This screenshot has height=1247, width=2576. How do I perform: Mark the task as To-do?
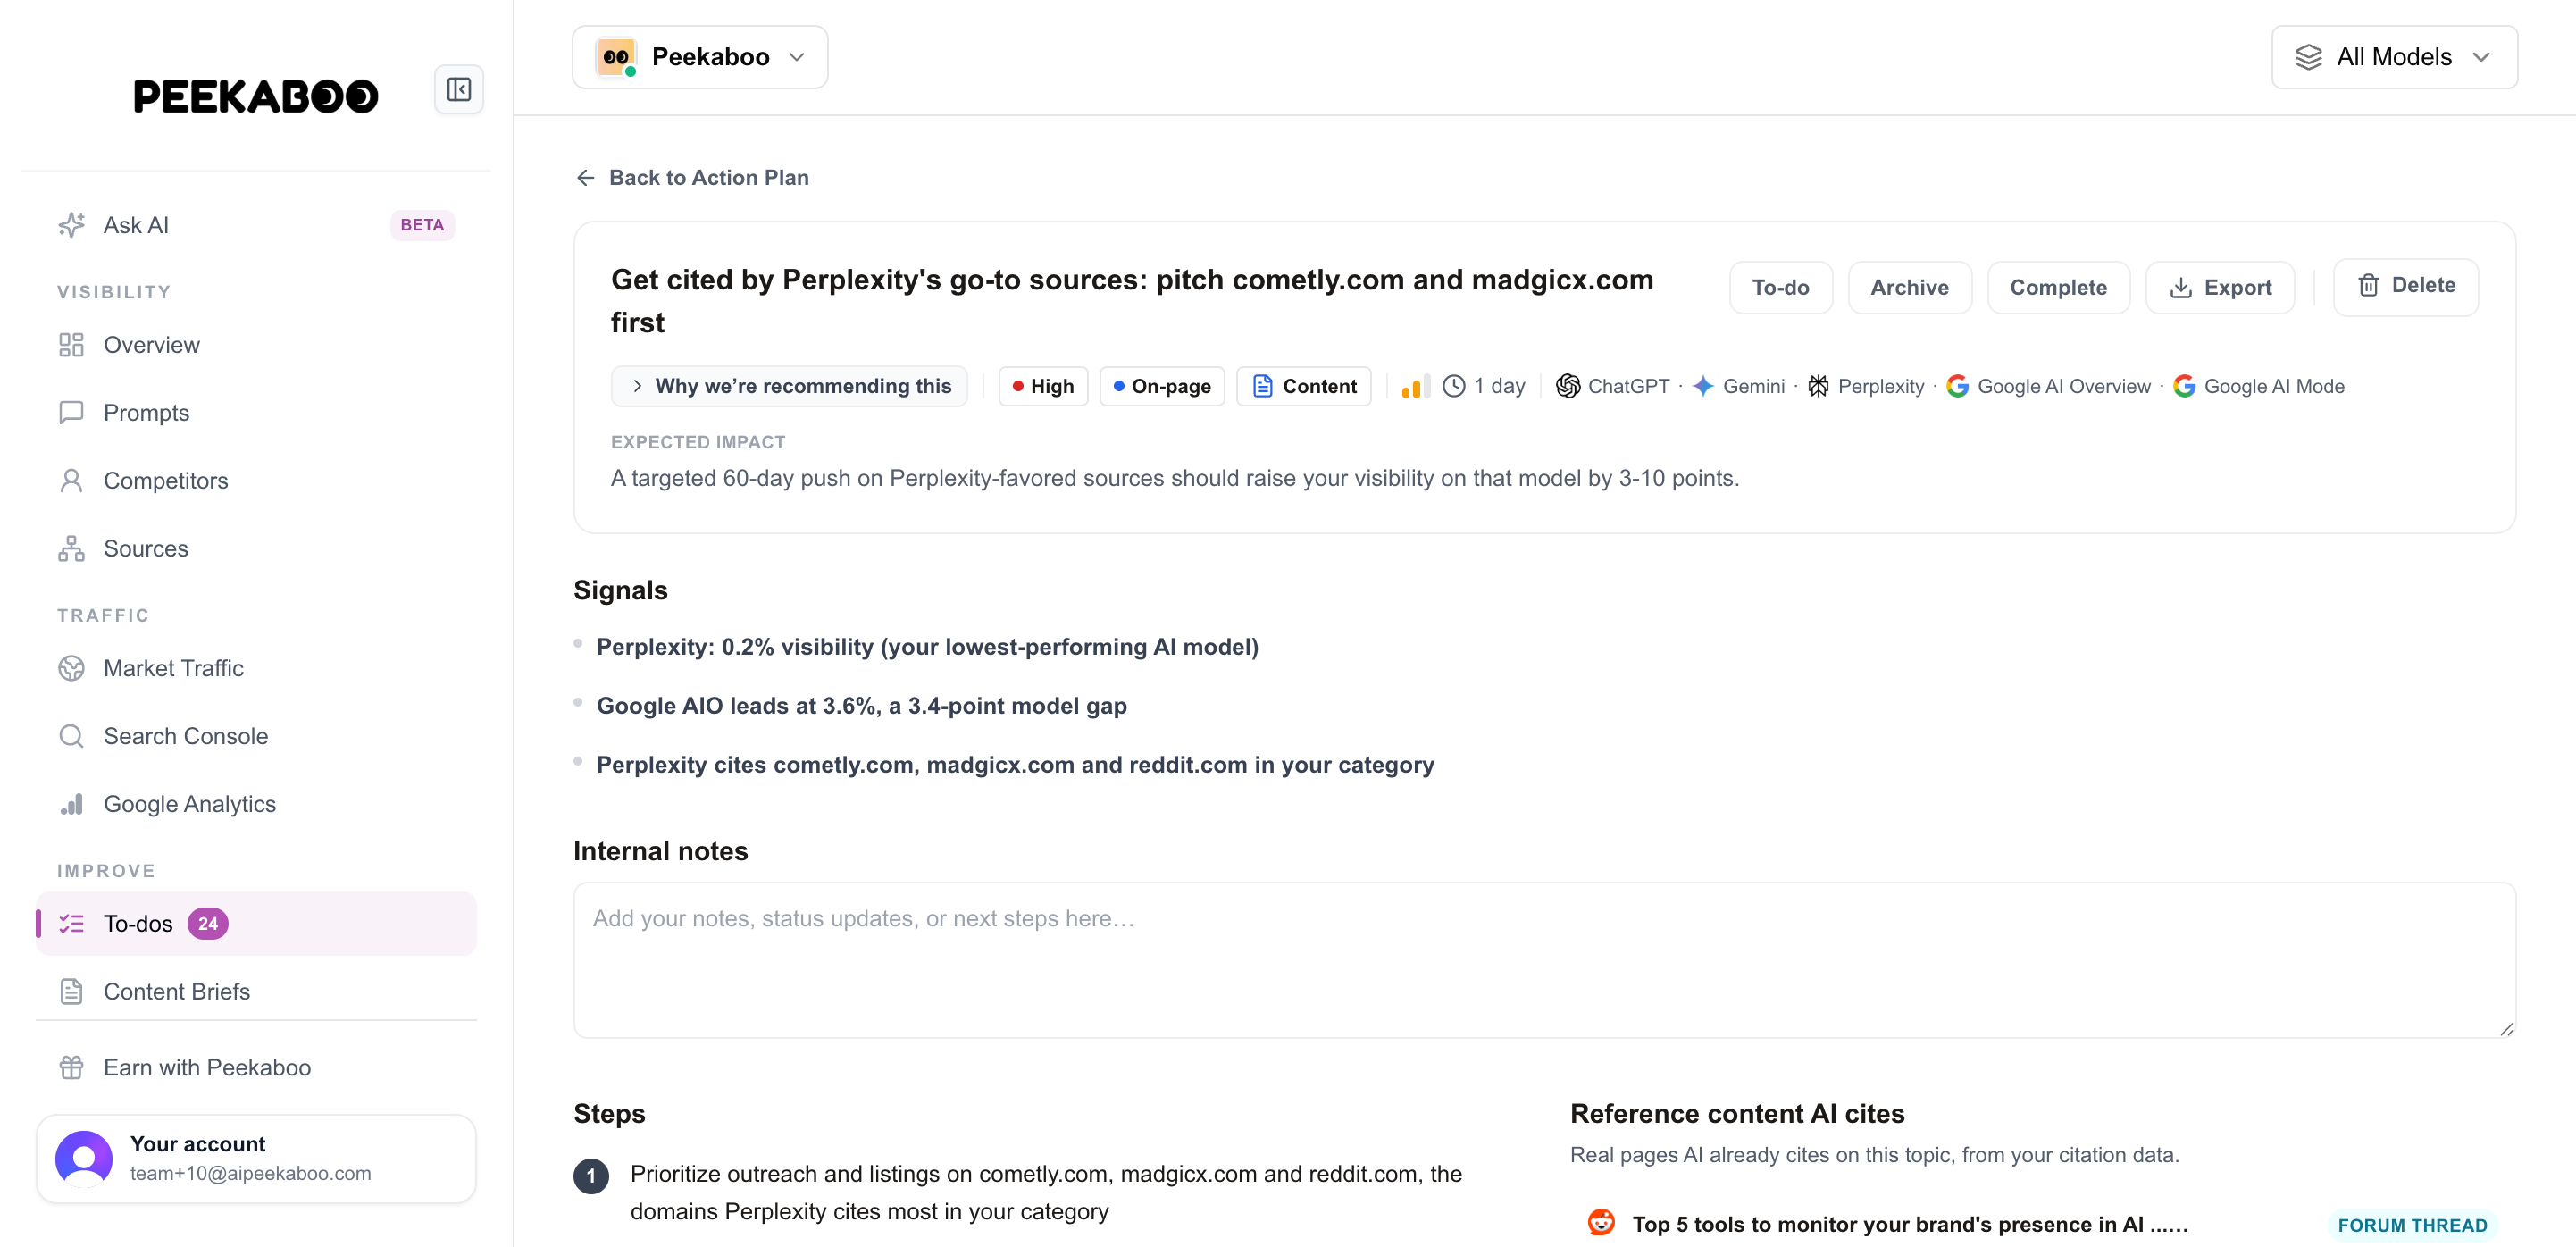[x=1780, y=287]
